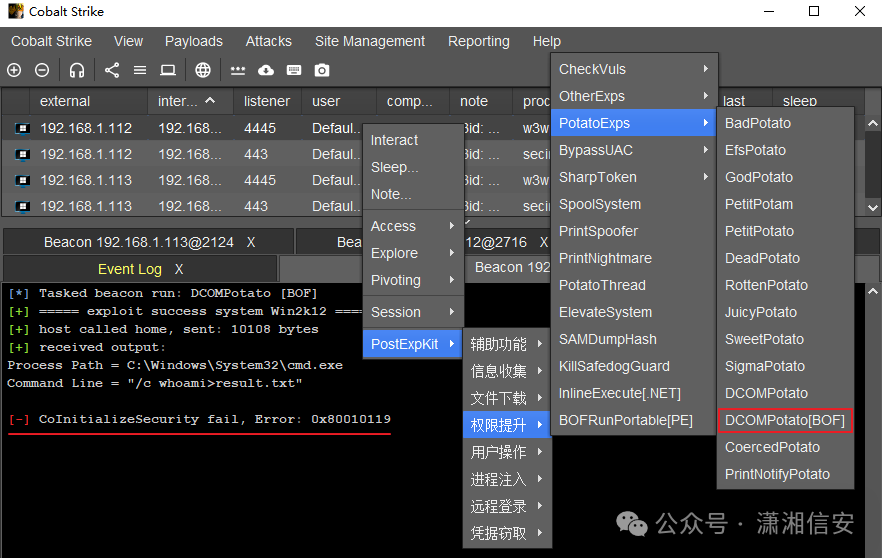Open the View menu
Image resolution: width=882 pixels, height=558 pixels.
[x=128, y=42]
